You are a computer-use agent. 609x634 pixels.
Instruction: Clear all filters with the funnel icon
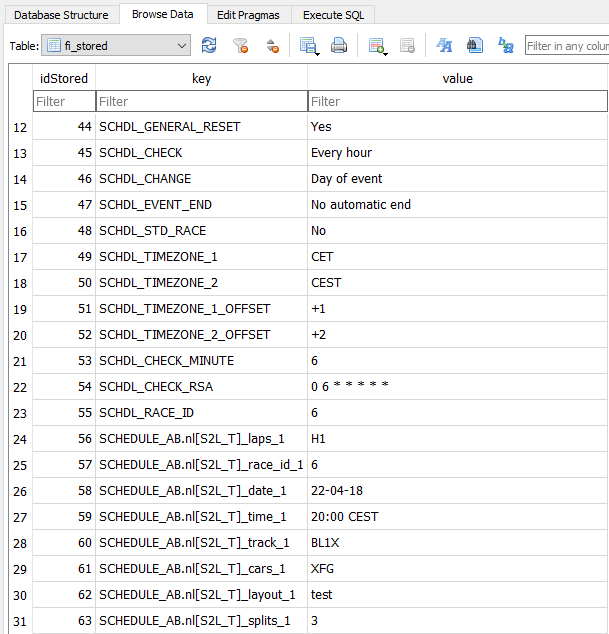[241, 45]
